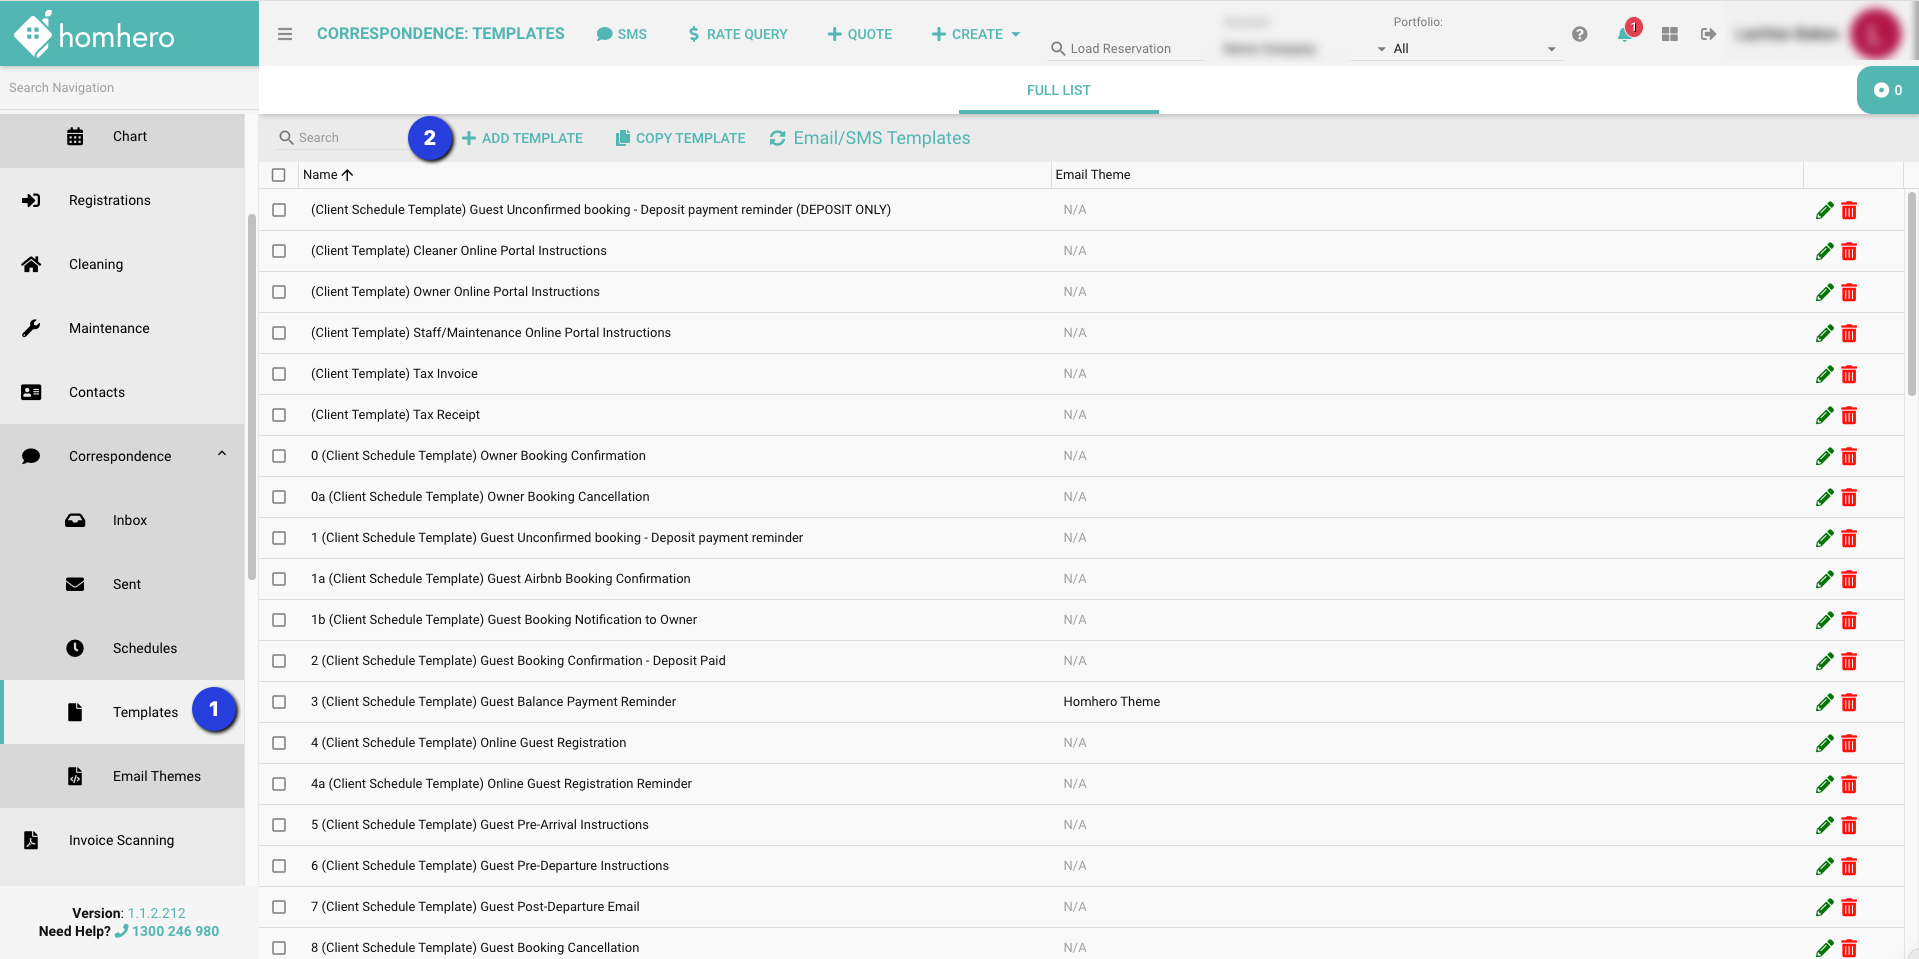1919x959 pixels.
Task: Collapse the Correspondence navigation section
Action: [222, 455]
